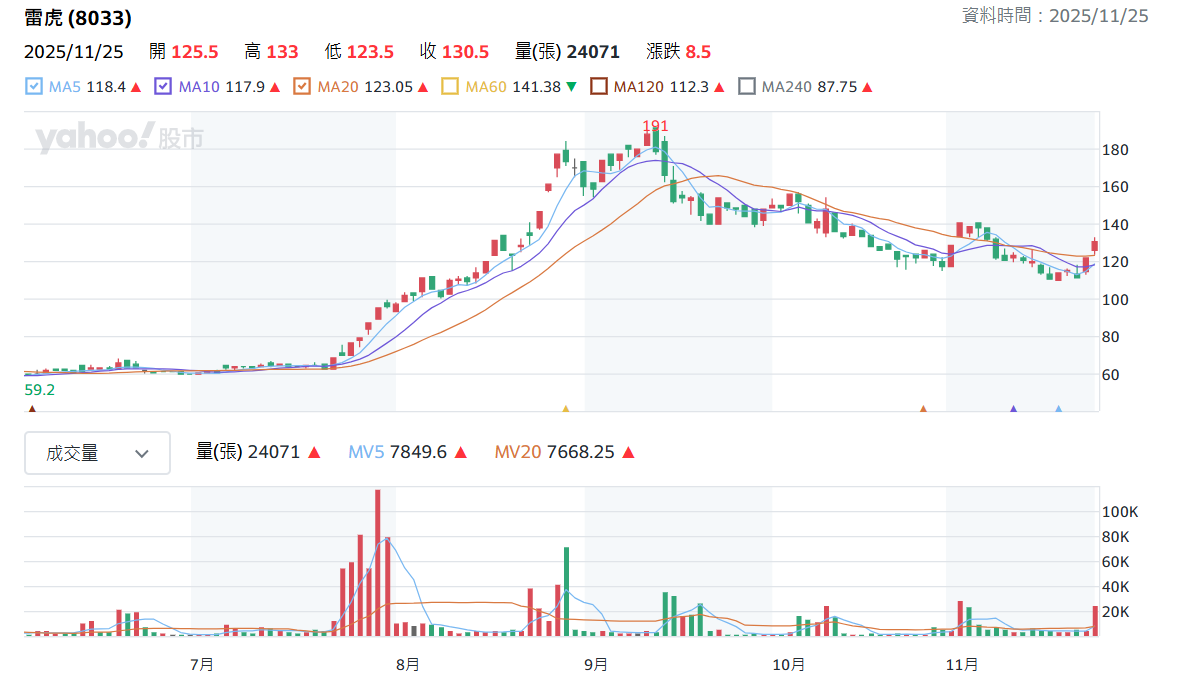Click the 191 peak price label
1177x682 pixels.
(x=655, y=125)
